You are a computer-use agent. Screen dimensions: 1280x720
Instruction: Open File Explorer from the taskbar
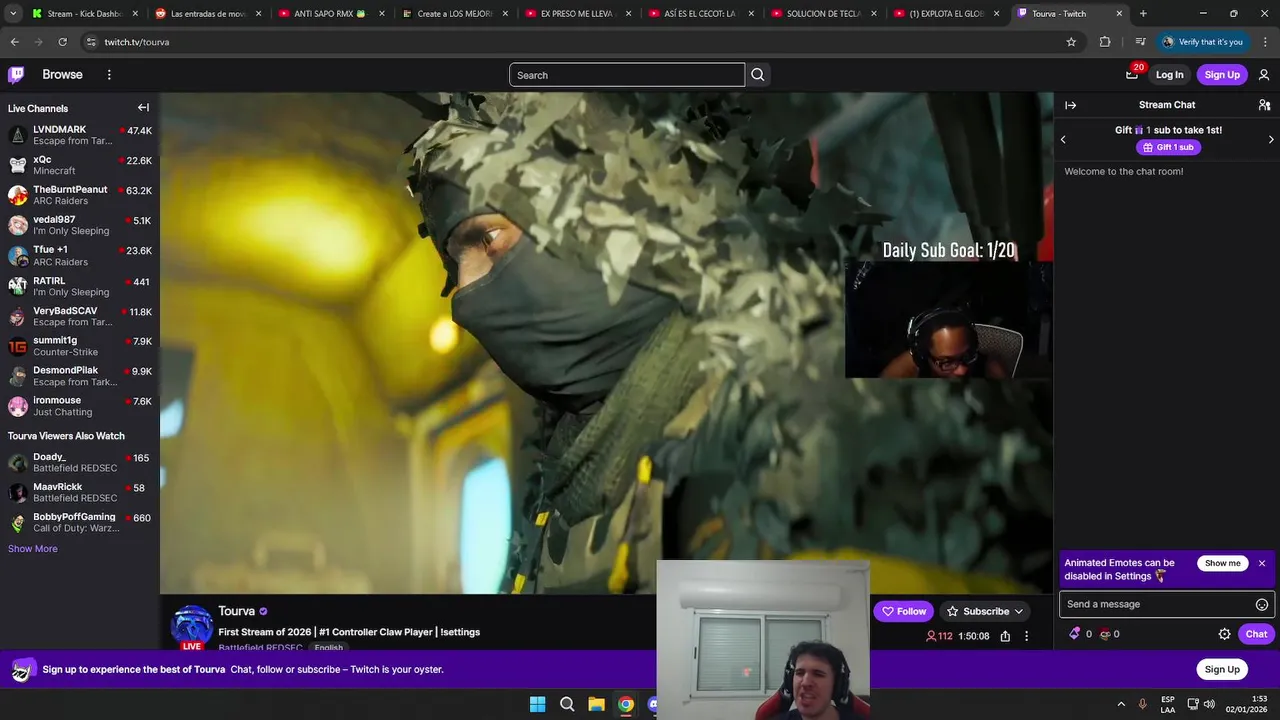click(596, 704)
